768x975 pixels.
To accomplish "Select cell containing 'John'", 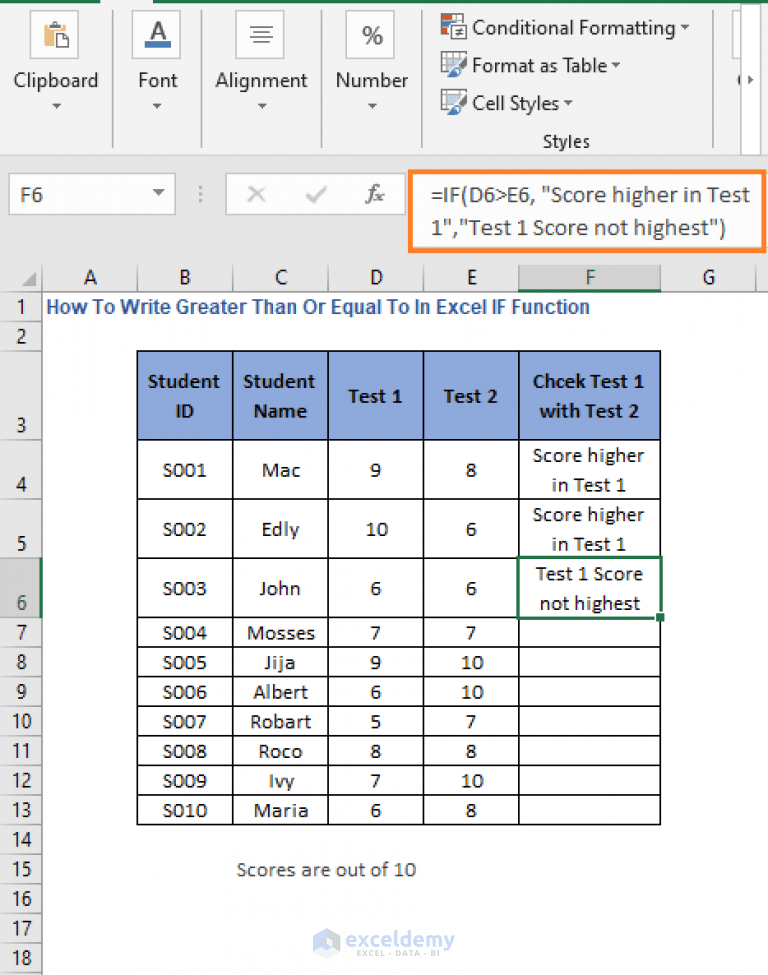I will coord(280,588).
